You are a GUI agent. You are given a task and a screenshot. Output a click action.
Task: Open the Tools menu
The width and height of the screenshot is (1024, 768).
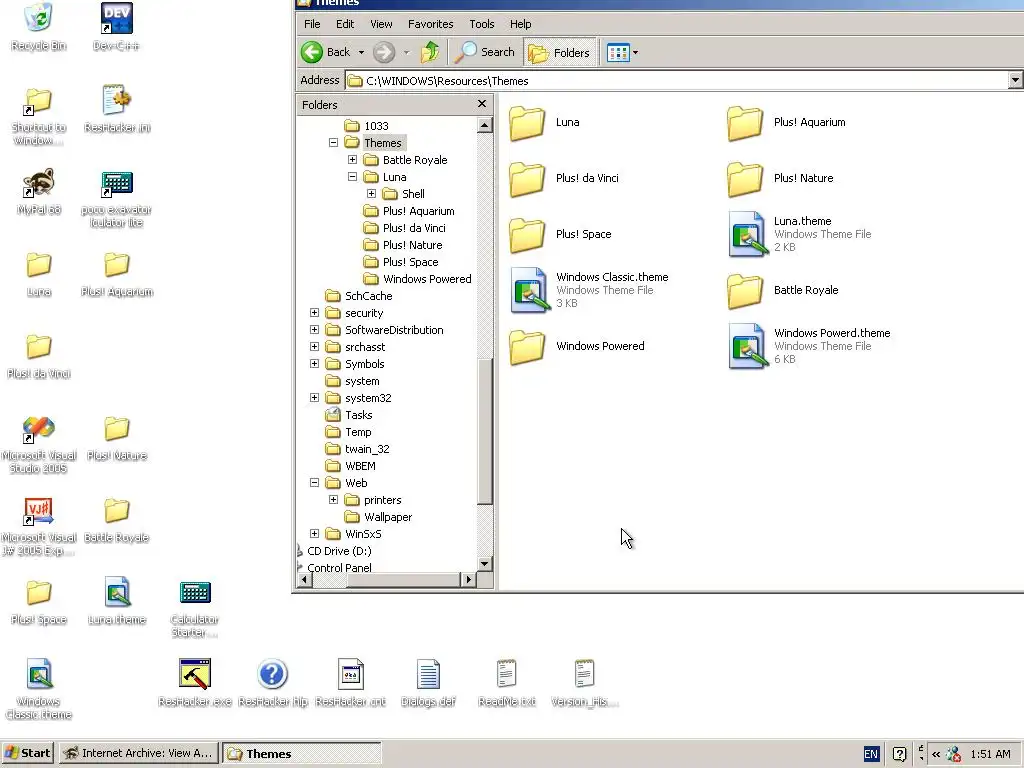[482, 24]
